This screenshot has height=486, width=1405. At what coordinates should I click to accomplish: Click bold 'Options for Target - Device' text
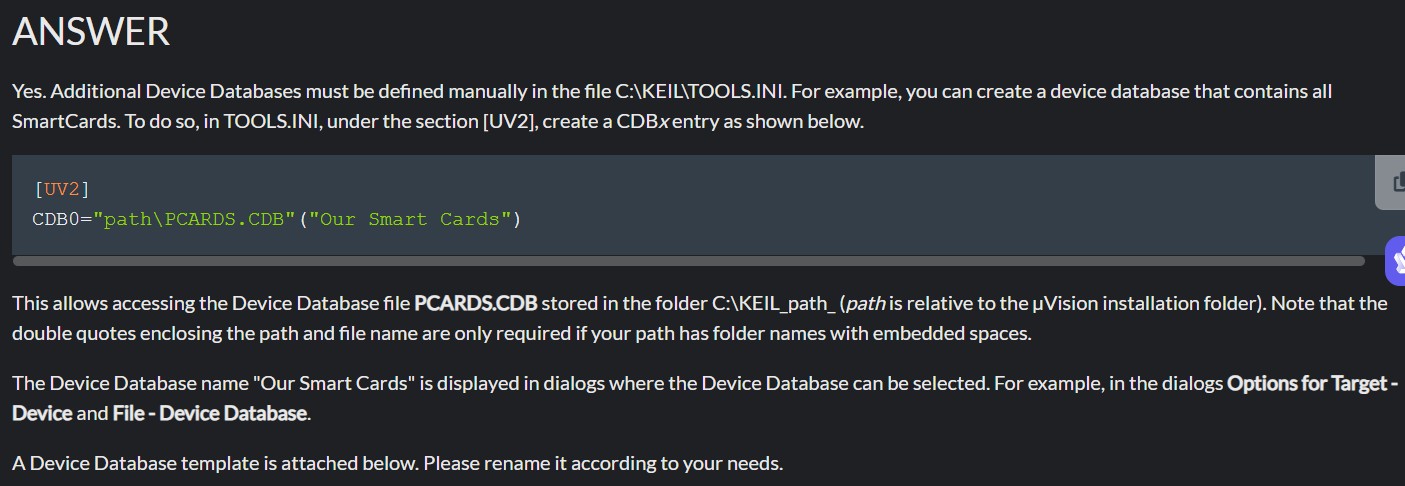[x=705, y=398]
